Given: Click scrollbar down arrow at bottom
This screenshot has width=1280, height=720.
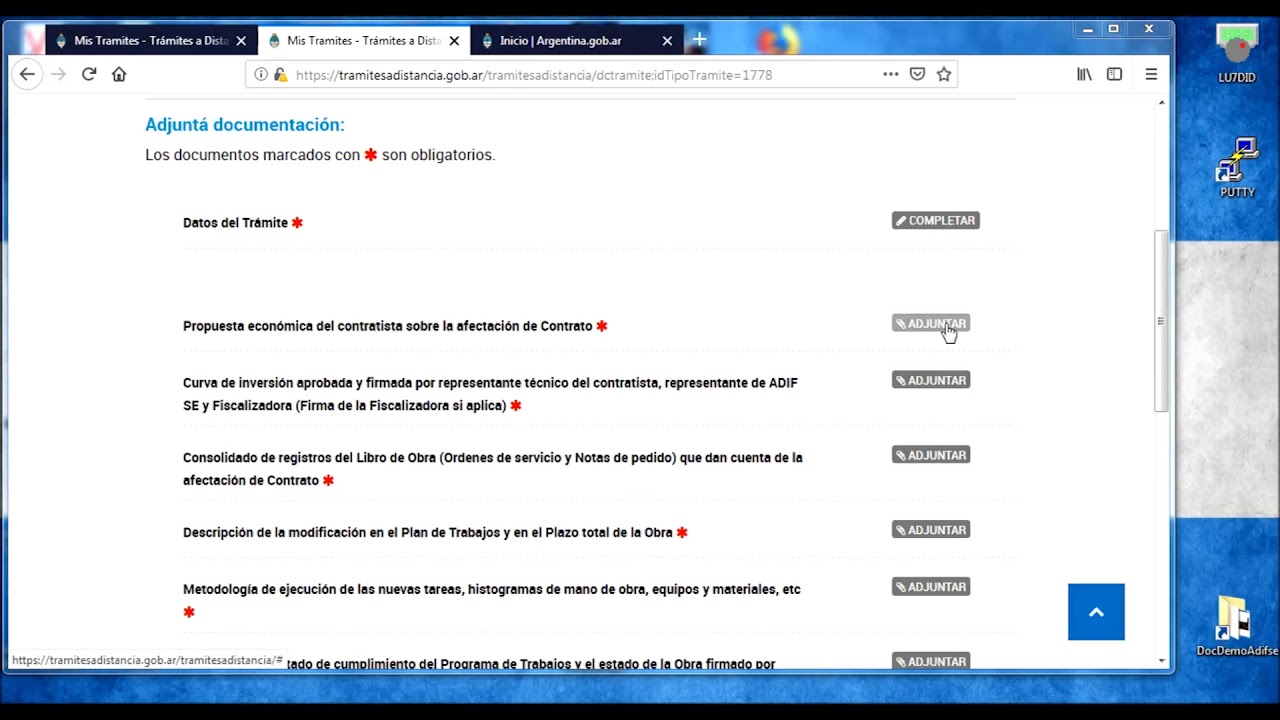Looking at the screenshot, I should pos(1161,661).
